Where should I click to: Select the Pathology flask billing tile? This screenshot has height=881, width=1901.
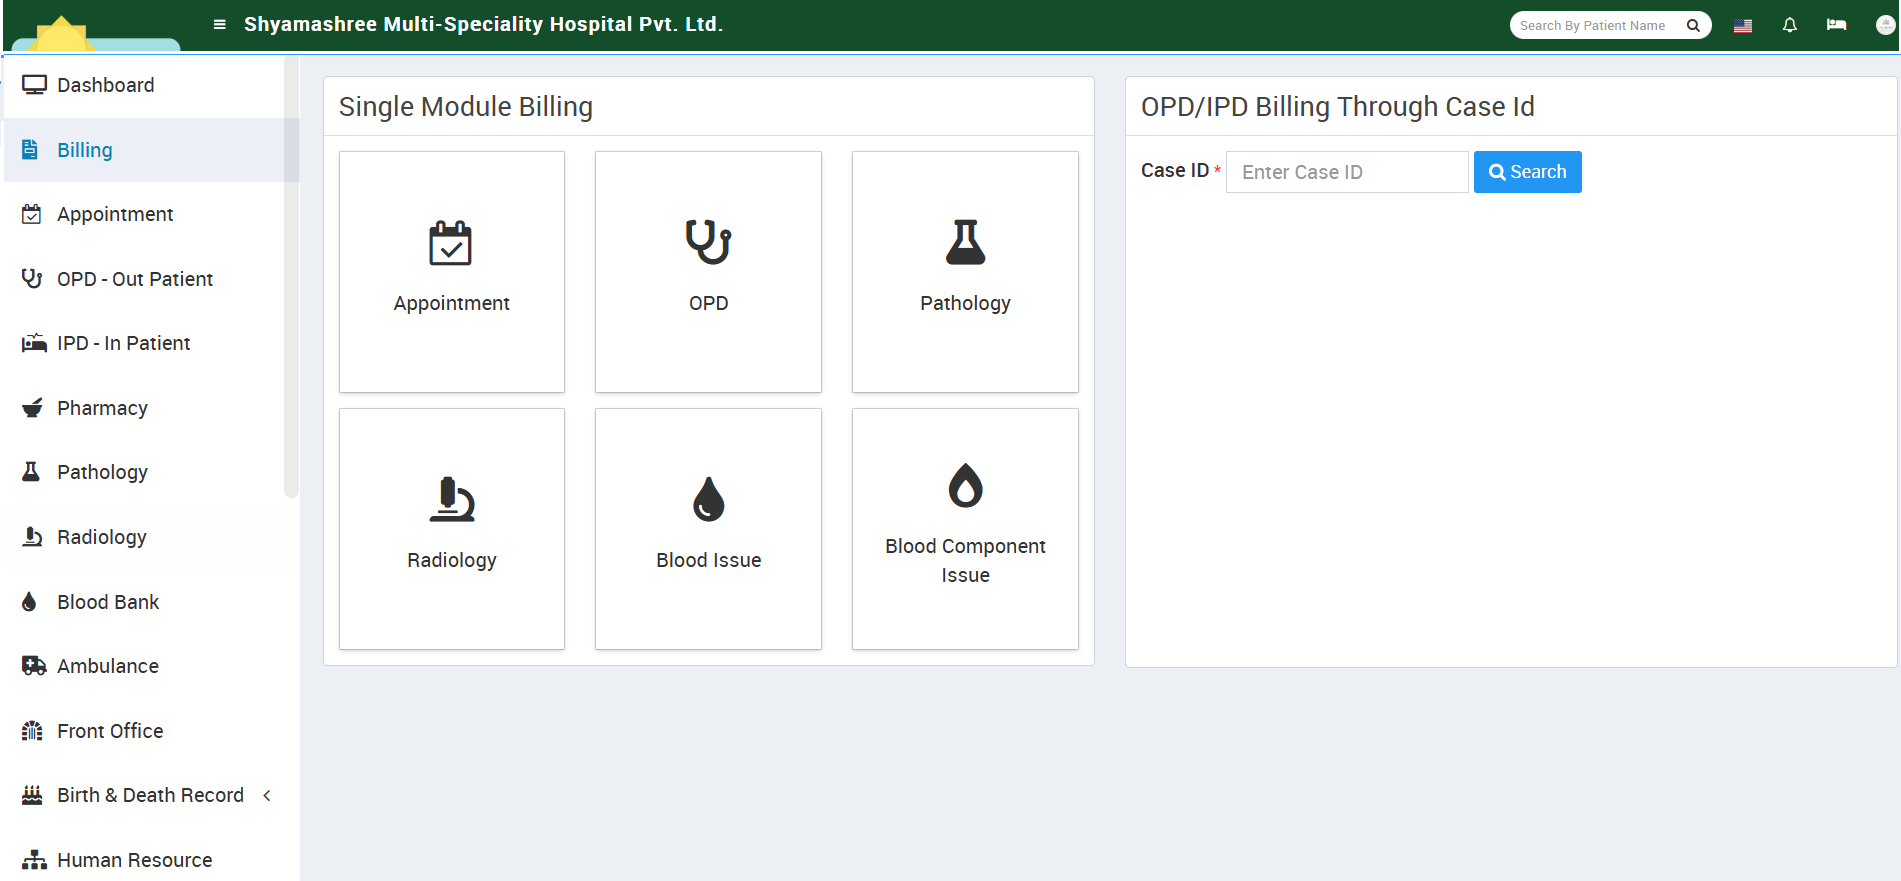pyautogui.click(x=965, y=271)
